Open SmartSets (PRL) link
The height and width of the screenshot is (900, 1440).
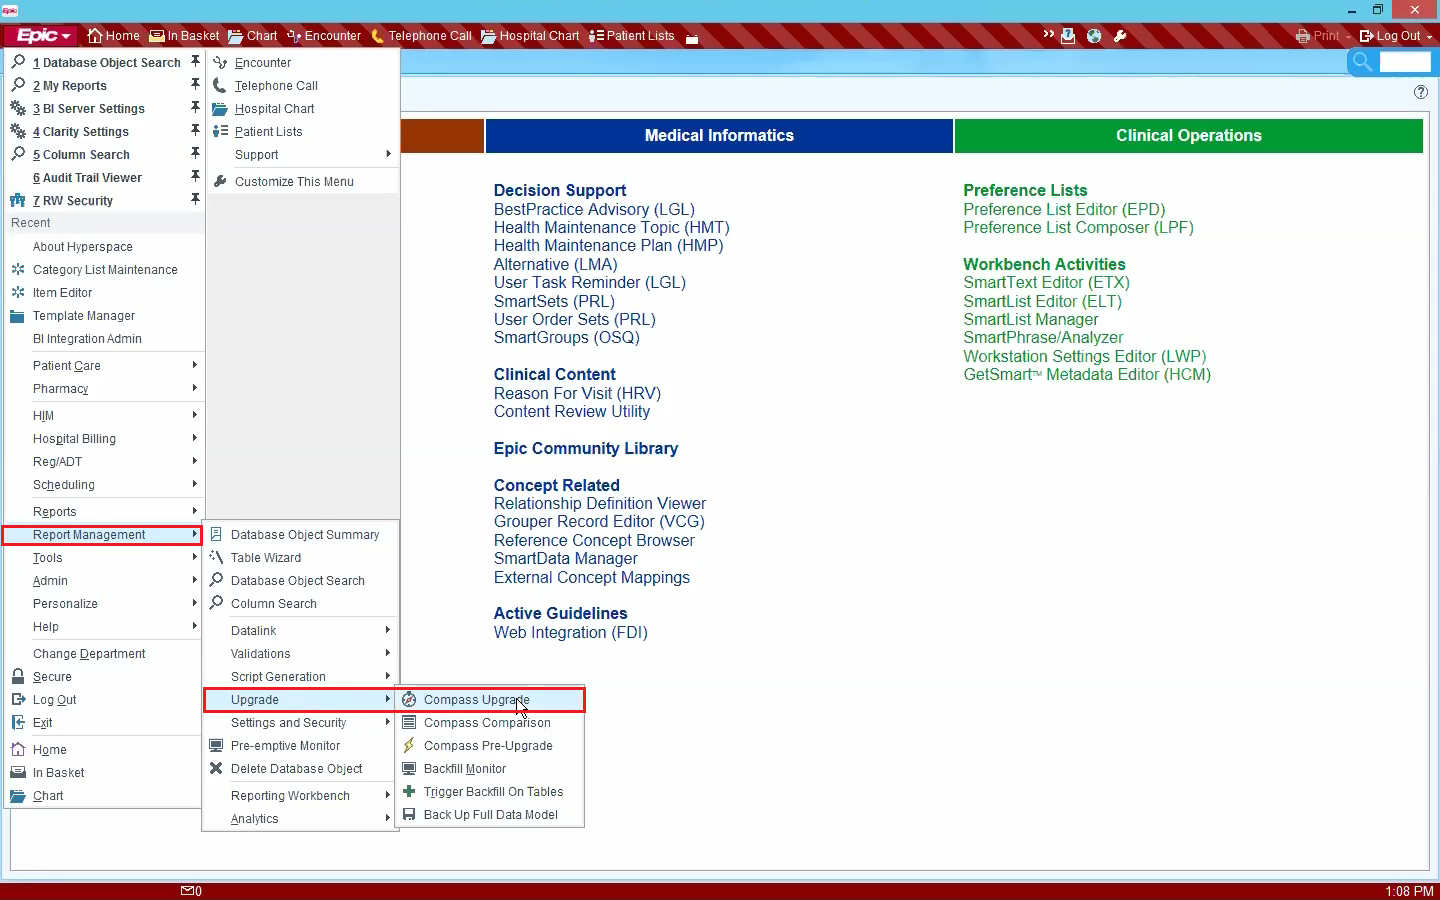pyautogui.click(x=554, y=302)
